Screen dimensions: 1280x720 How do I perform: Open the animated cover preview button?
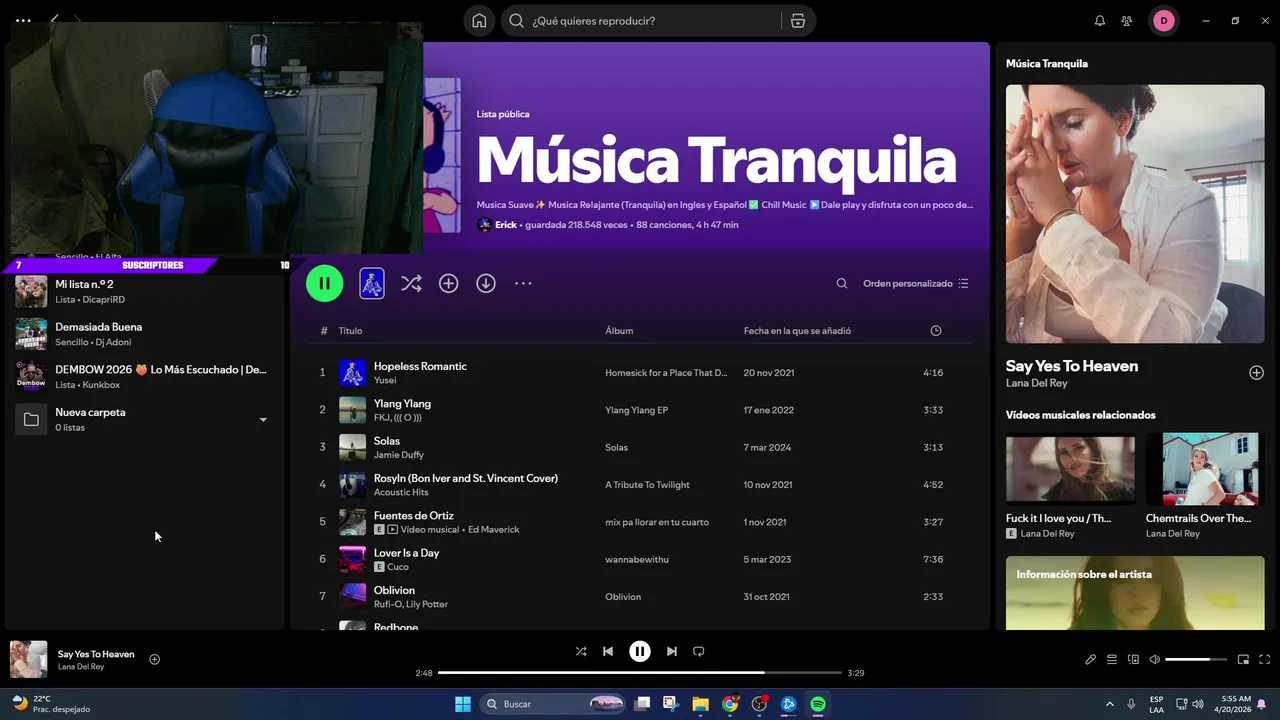click(371, 284)
